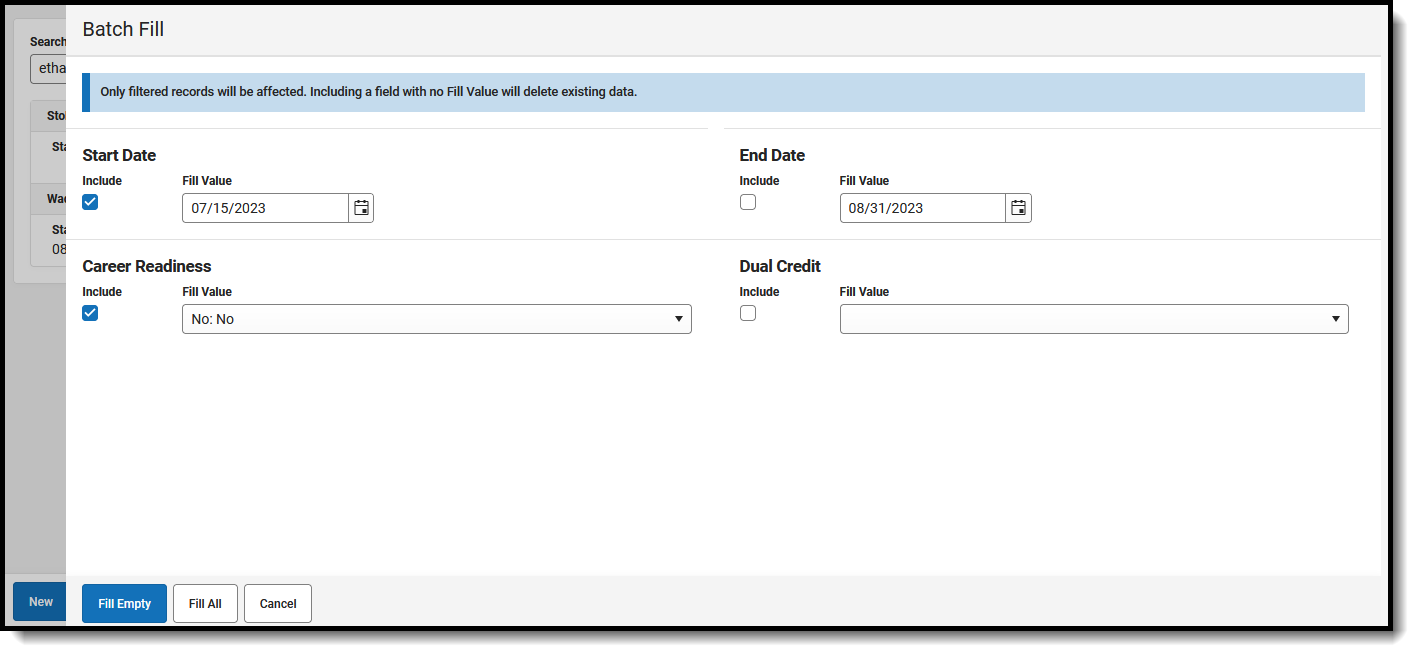The width and height of the screenshot is (1418, 656).
Task: Click the Fill Empty button
Action: point(124,604)
